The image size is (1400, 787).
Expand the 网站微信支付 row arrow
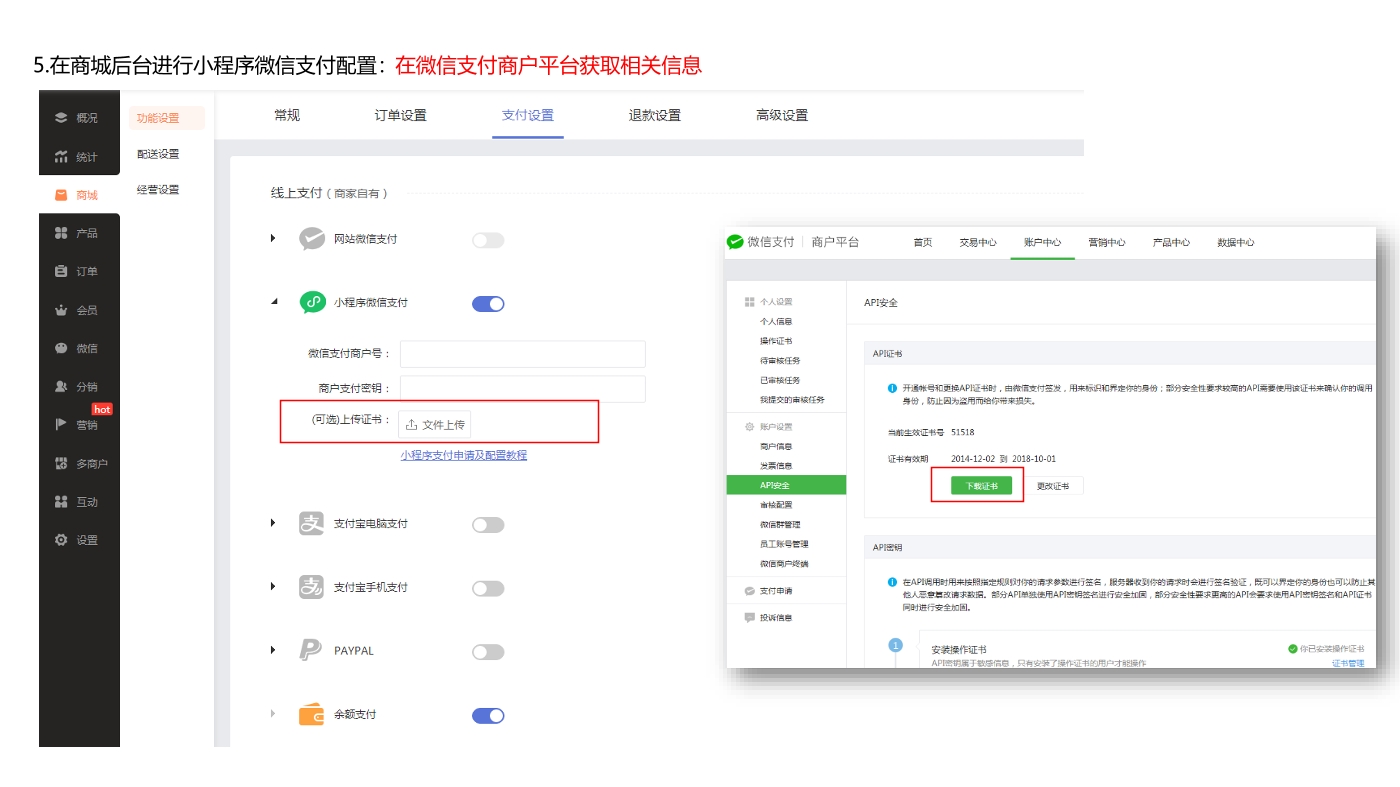coord(273,238)
